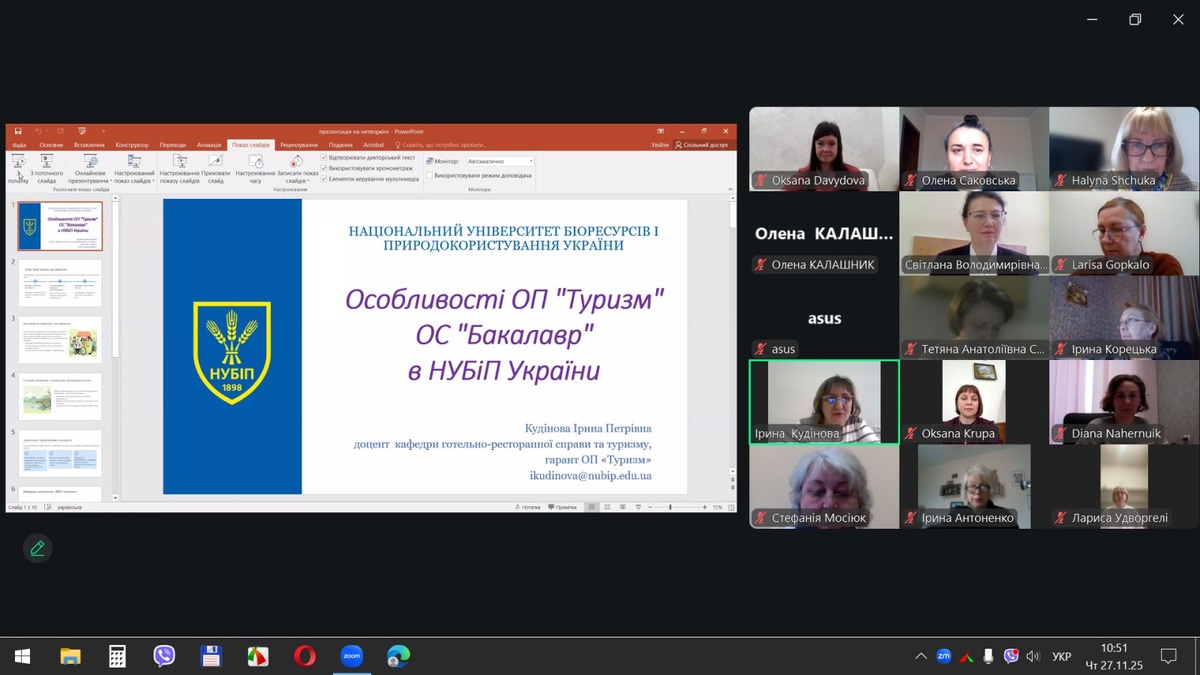1200x675 pixels.
Task: Open the Конструктор ribbon tab
Action: point(131,145)
